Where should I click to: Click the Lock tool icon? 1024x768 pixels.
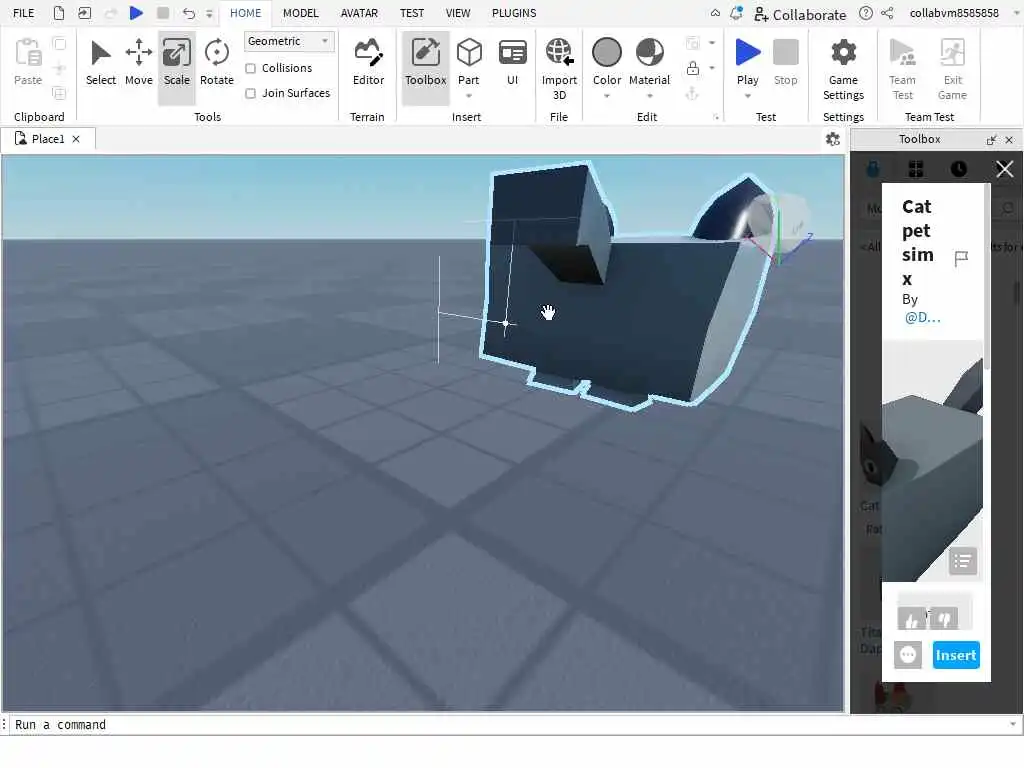click(x=693, y=68)
